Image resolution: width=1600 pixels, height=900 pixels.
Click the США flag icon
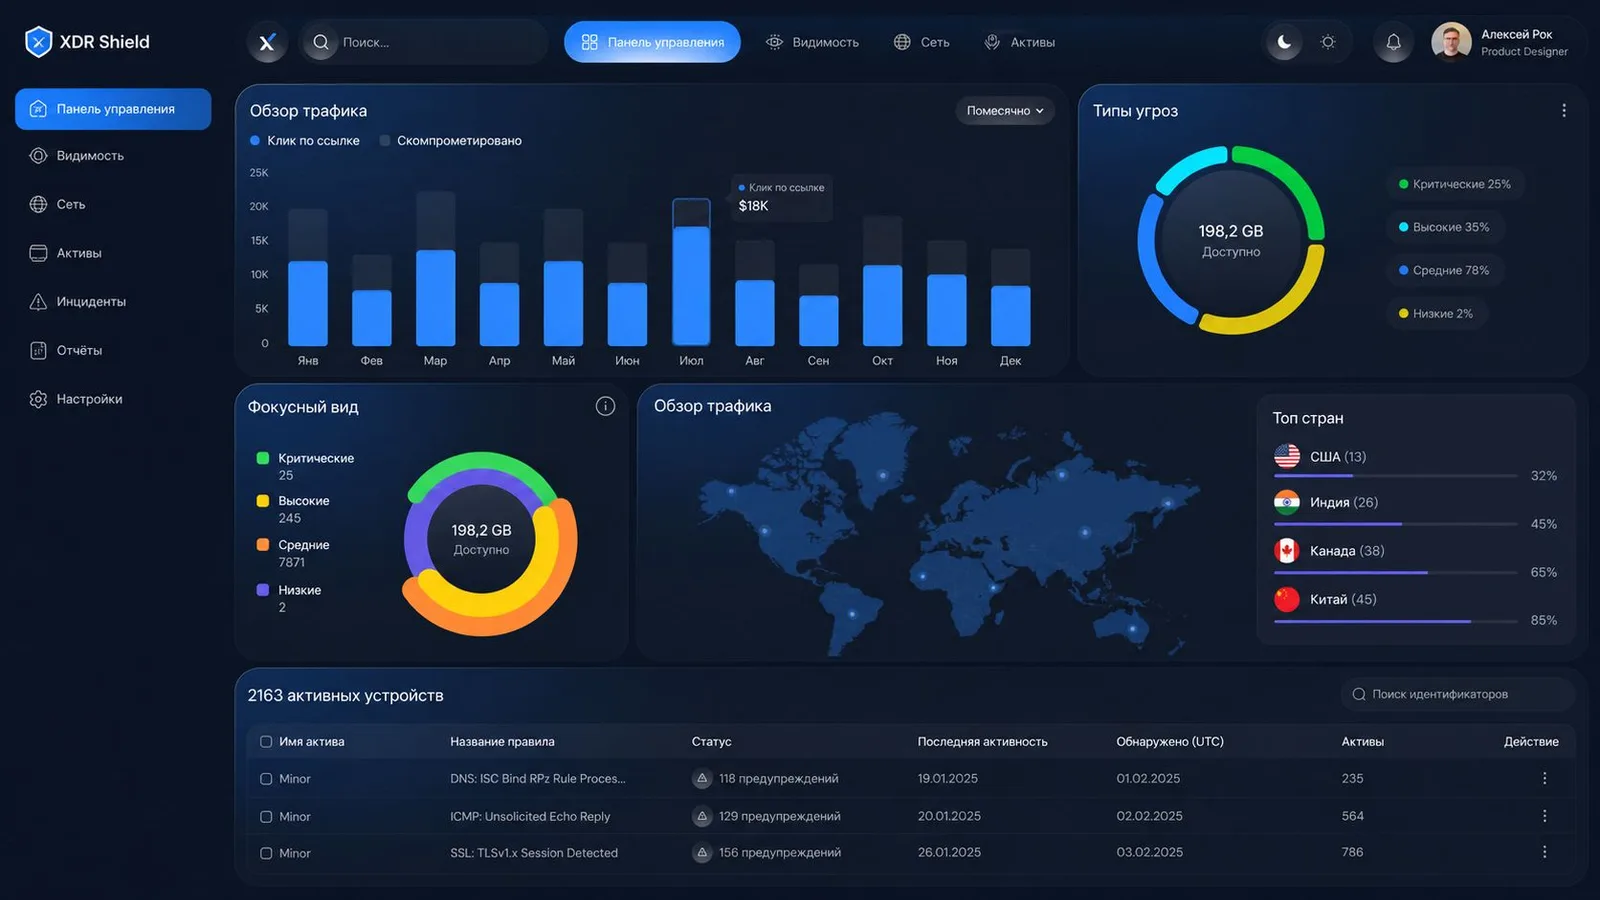click(x=1287, y=456)
